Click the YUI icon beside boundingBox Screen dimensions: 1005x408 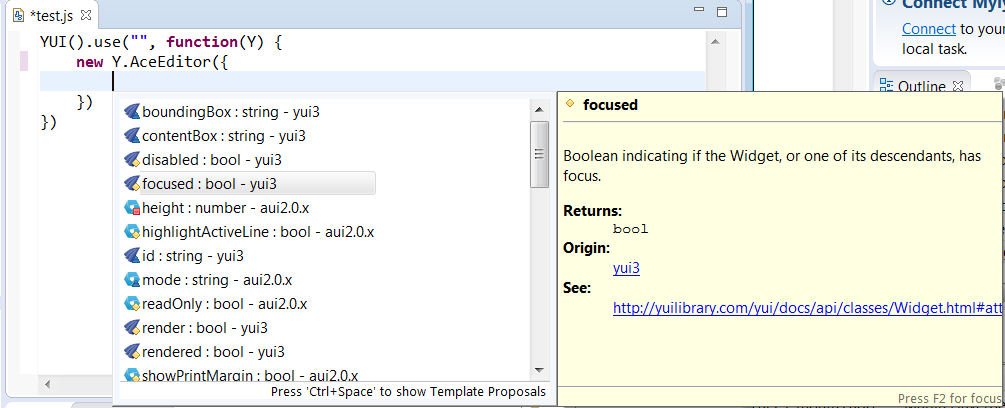point(132,112)
